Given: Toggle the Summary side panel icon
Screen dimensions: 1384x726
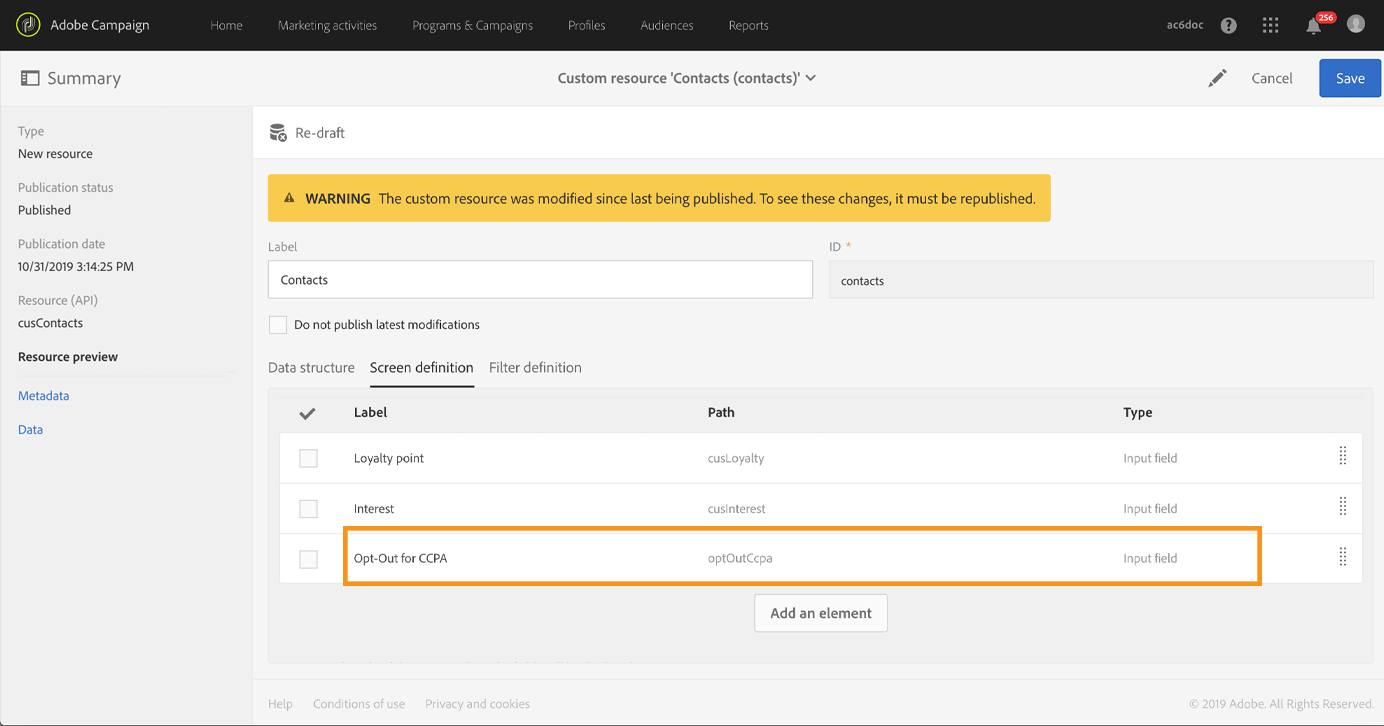Looking at the screenshot, I should tap(30, 78).
